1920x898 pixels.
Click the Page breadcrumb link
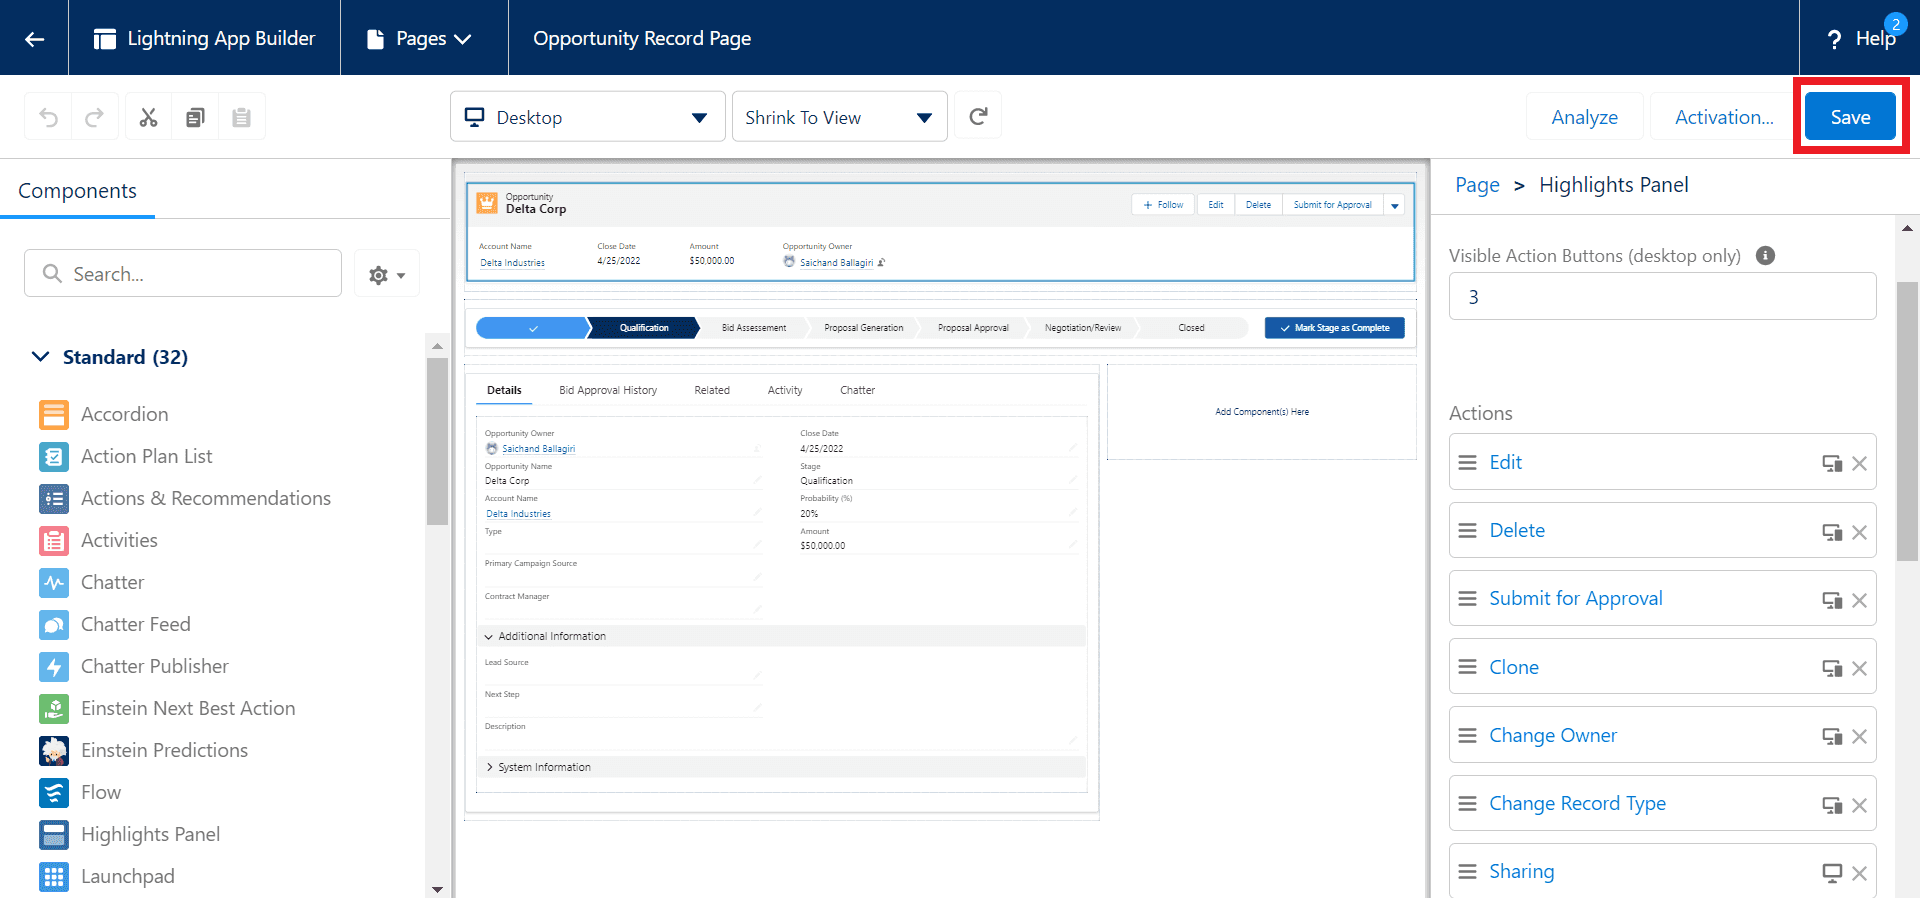(1477, 185)
